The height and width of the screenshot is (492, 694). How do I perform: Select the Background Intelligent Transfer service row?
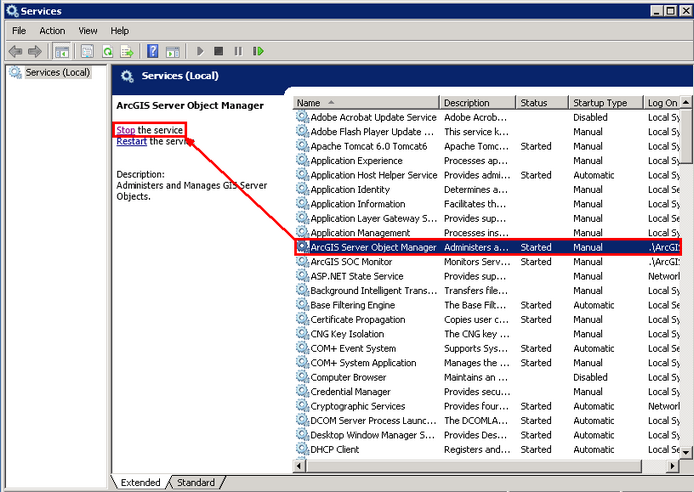(487, 290)
